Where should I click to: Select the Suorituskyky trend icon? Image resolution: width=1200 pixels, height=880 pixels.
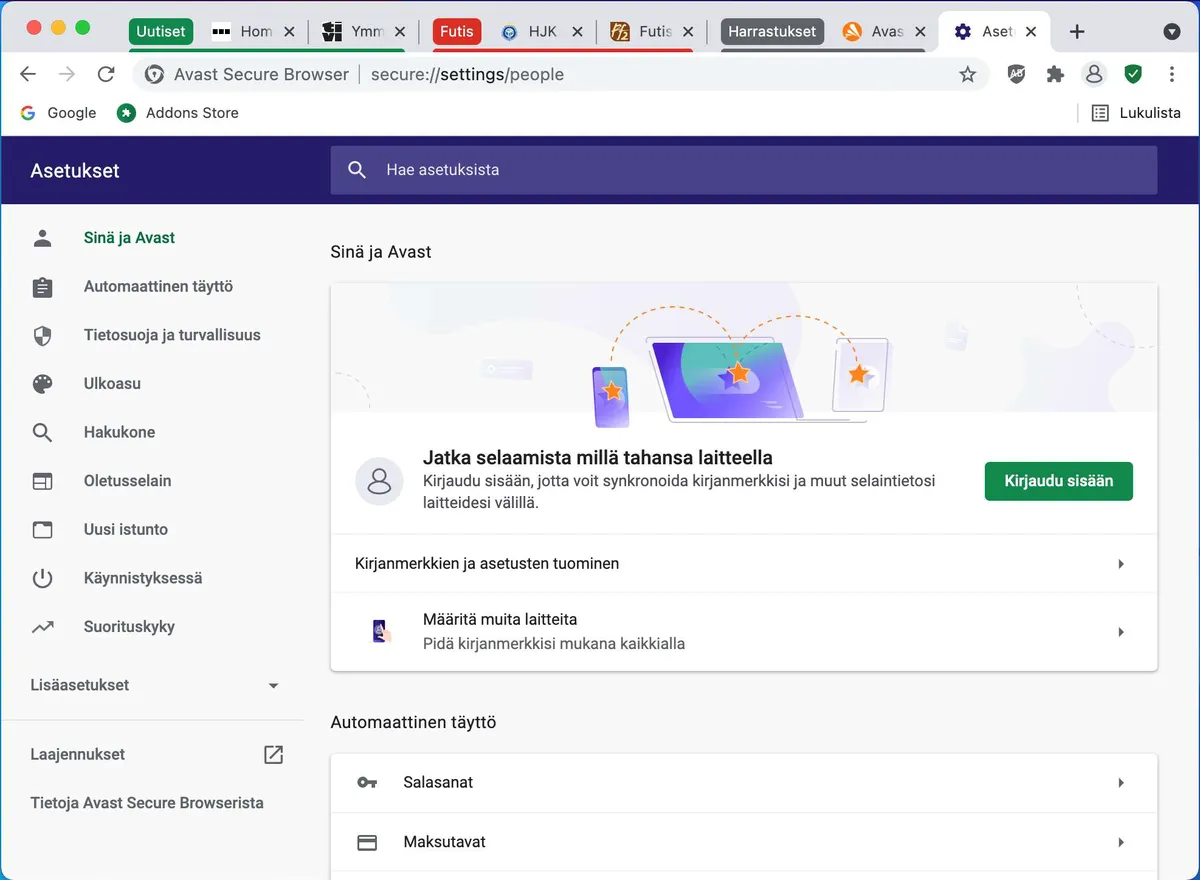(x=42, y=627)
